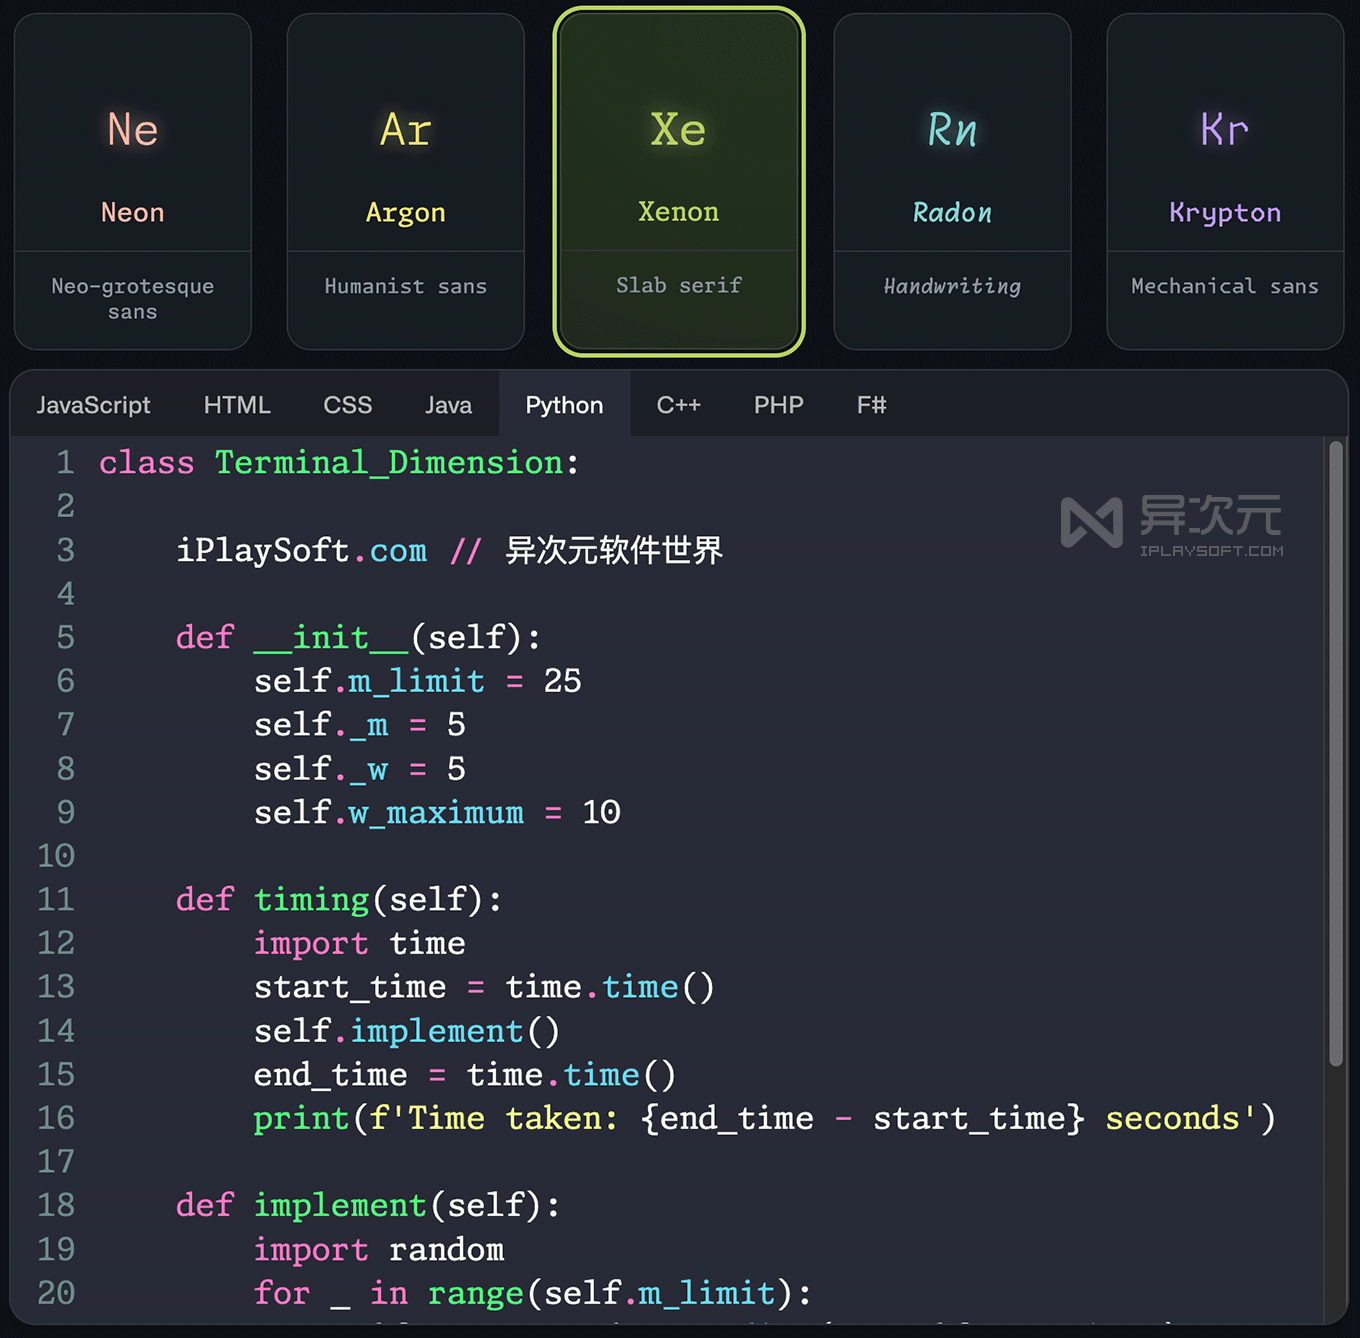Viewport: 1360px width, 1338px height.
Task: Switch to the C++ tab
Action: click(679, 404)
